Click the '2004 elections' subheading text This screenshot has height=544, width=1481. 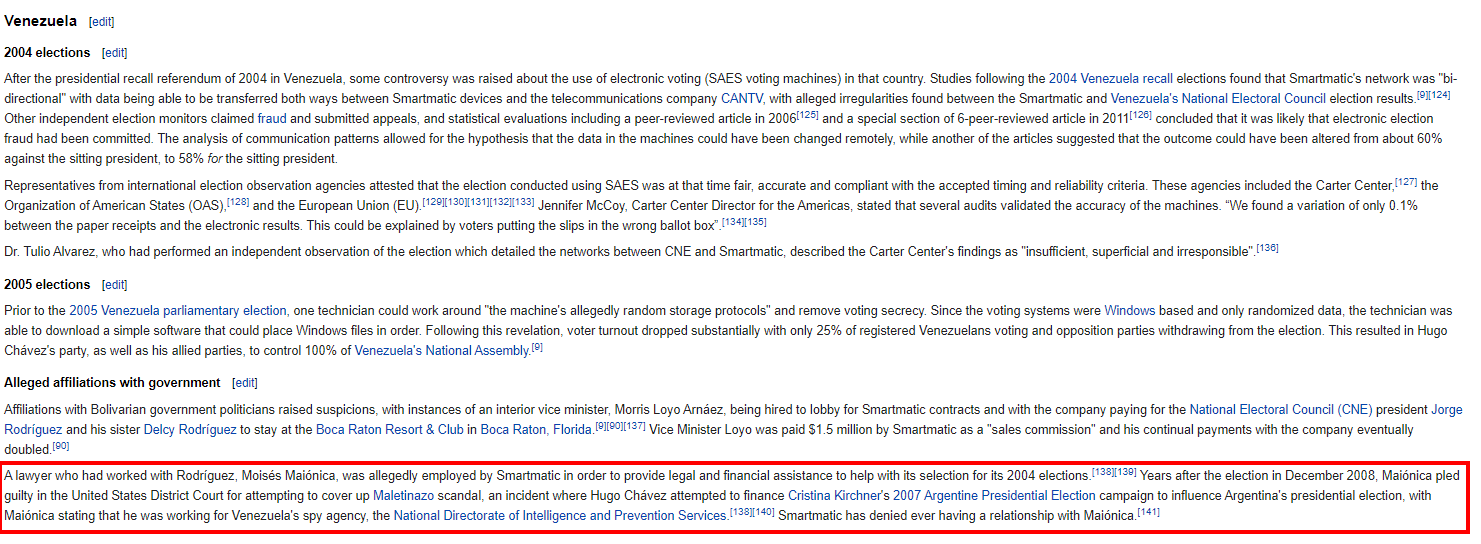[x=47, y=53]
